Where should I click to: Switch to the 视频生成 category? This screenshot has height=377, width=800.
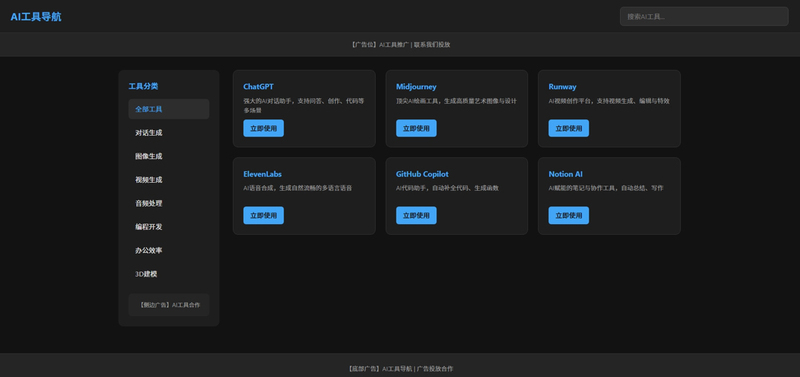[169, 180]
